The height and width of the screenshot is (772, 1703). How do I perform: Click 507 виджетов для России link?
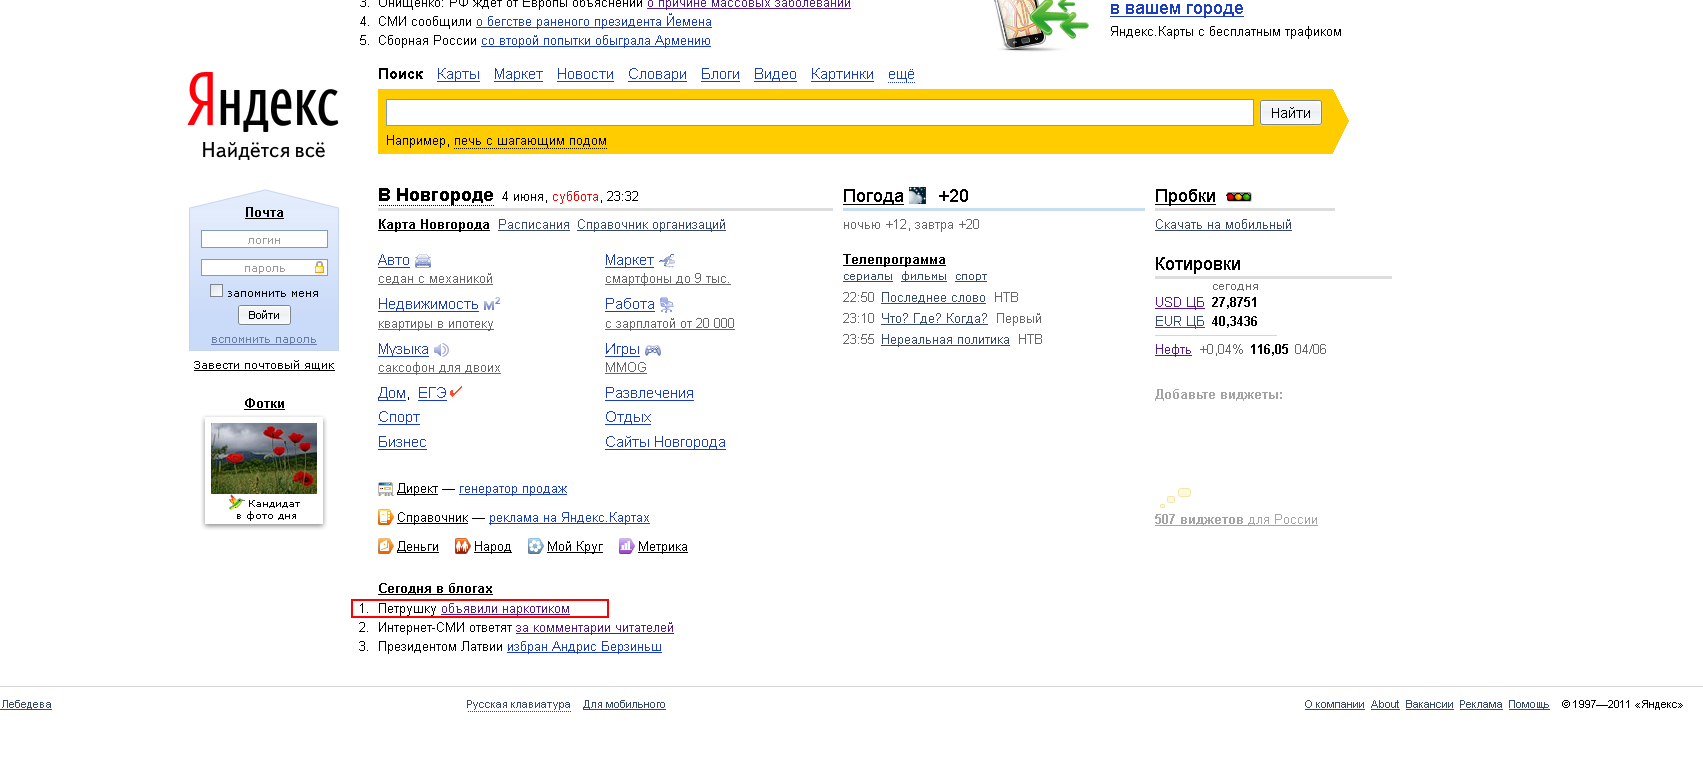tap(1236, 520)
